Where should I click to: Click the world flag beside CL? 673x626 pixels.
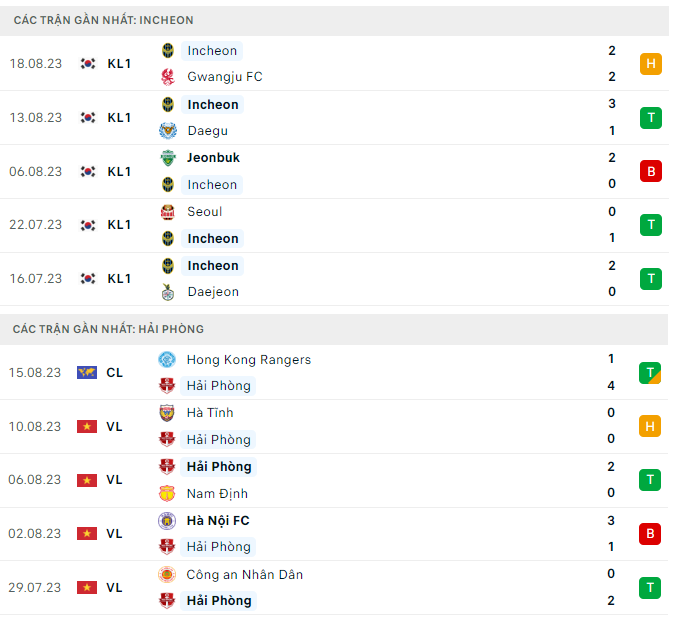87,373
